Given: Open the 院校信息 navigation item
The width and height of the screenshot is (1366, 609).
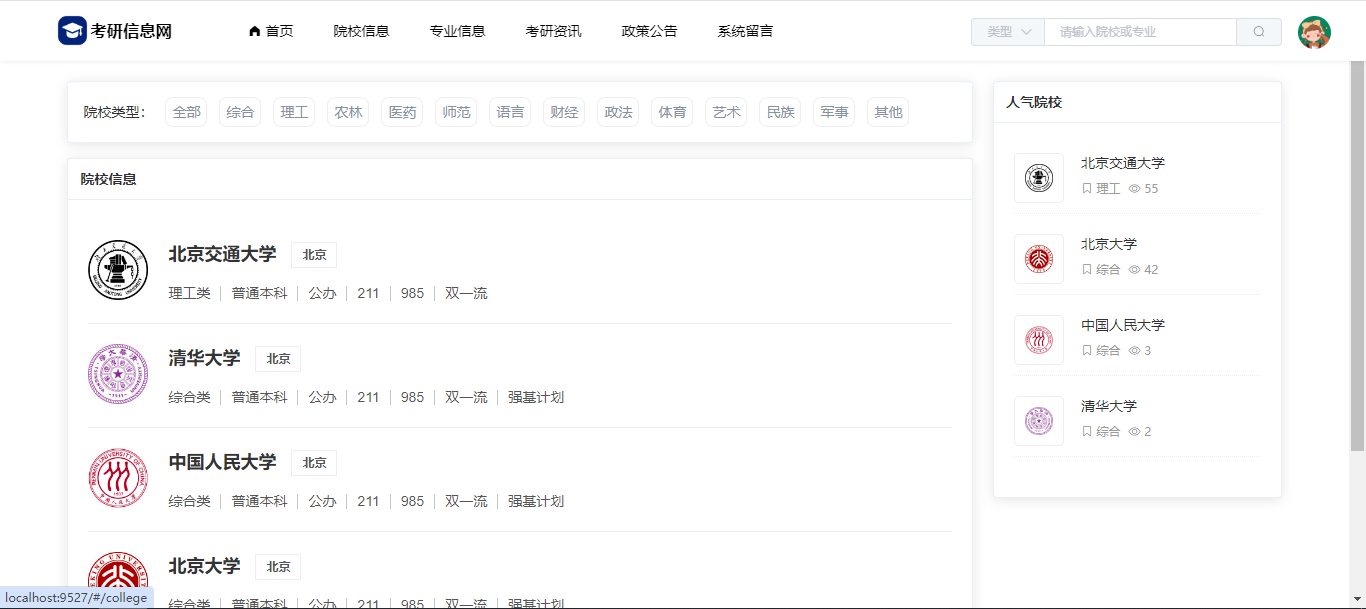Looking at the screenshot, I should [361, 31].
